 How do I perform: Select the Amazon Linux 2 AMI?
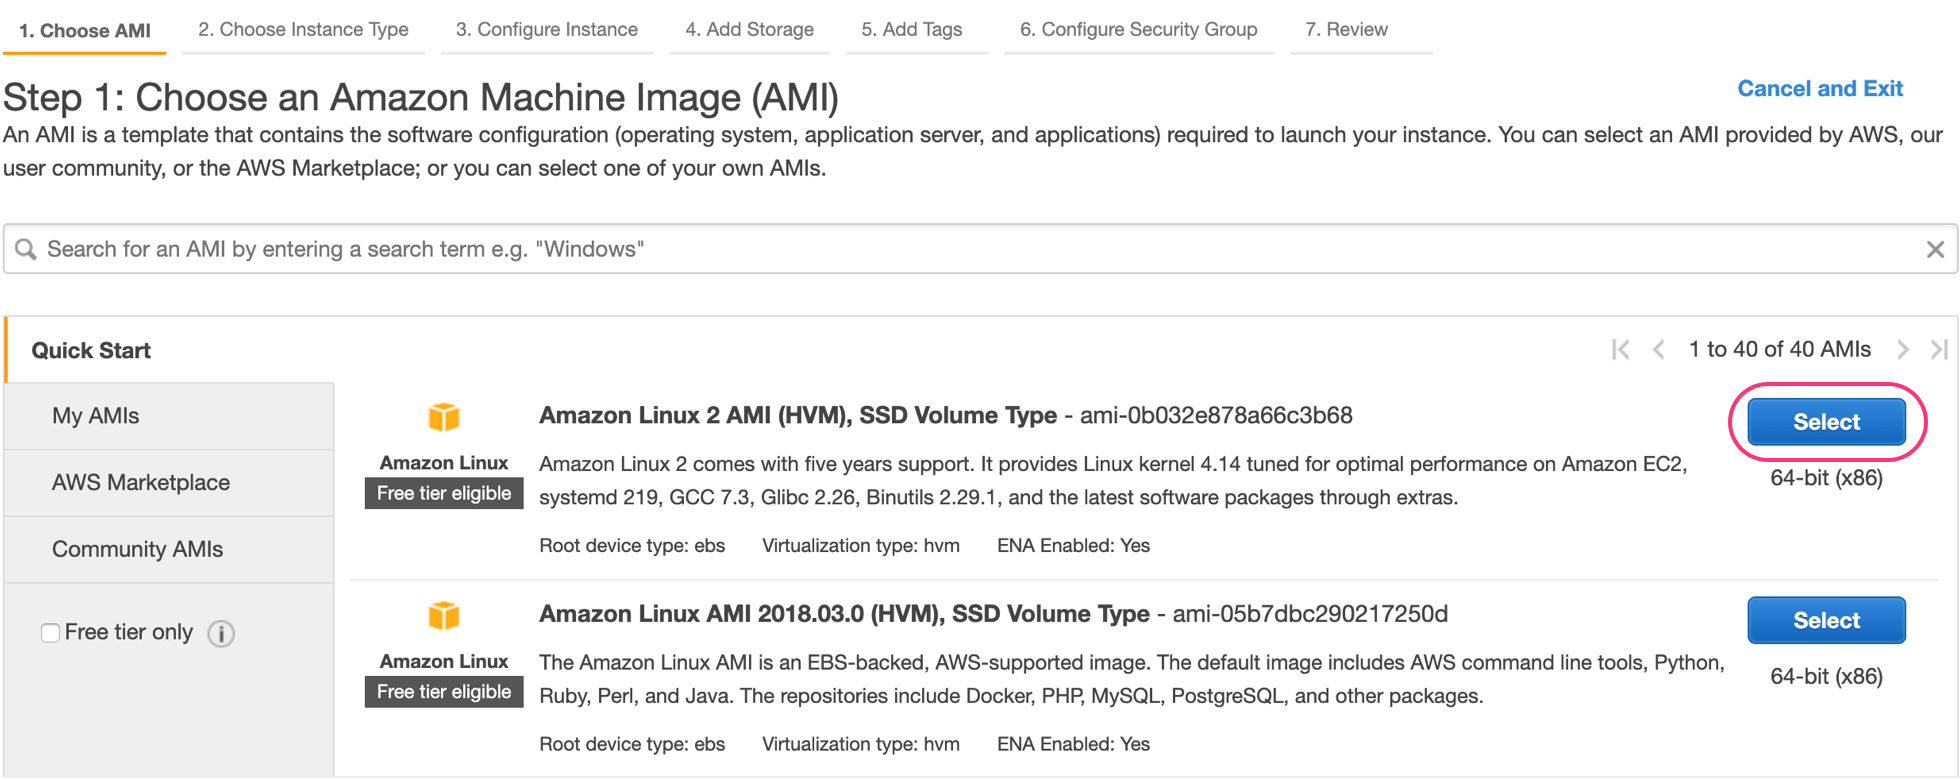(x=1826, y=422)
